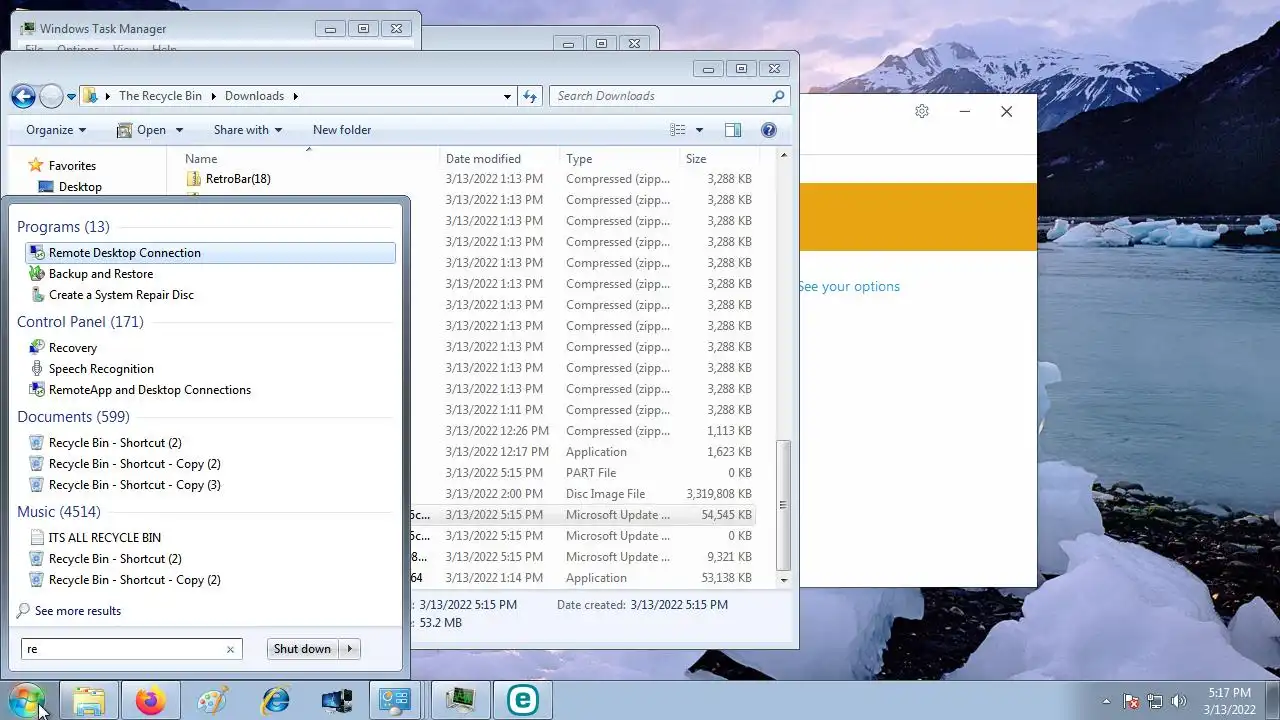The height and width of the screenshot is (720, 1280).
Task: Click scrollbar down arrow in file list
Action: pyautogui.click(x=784, y=579)
